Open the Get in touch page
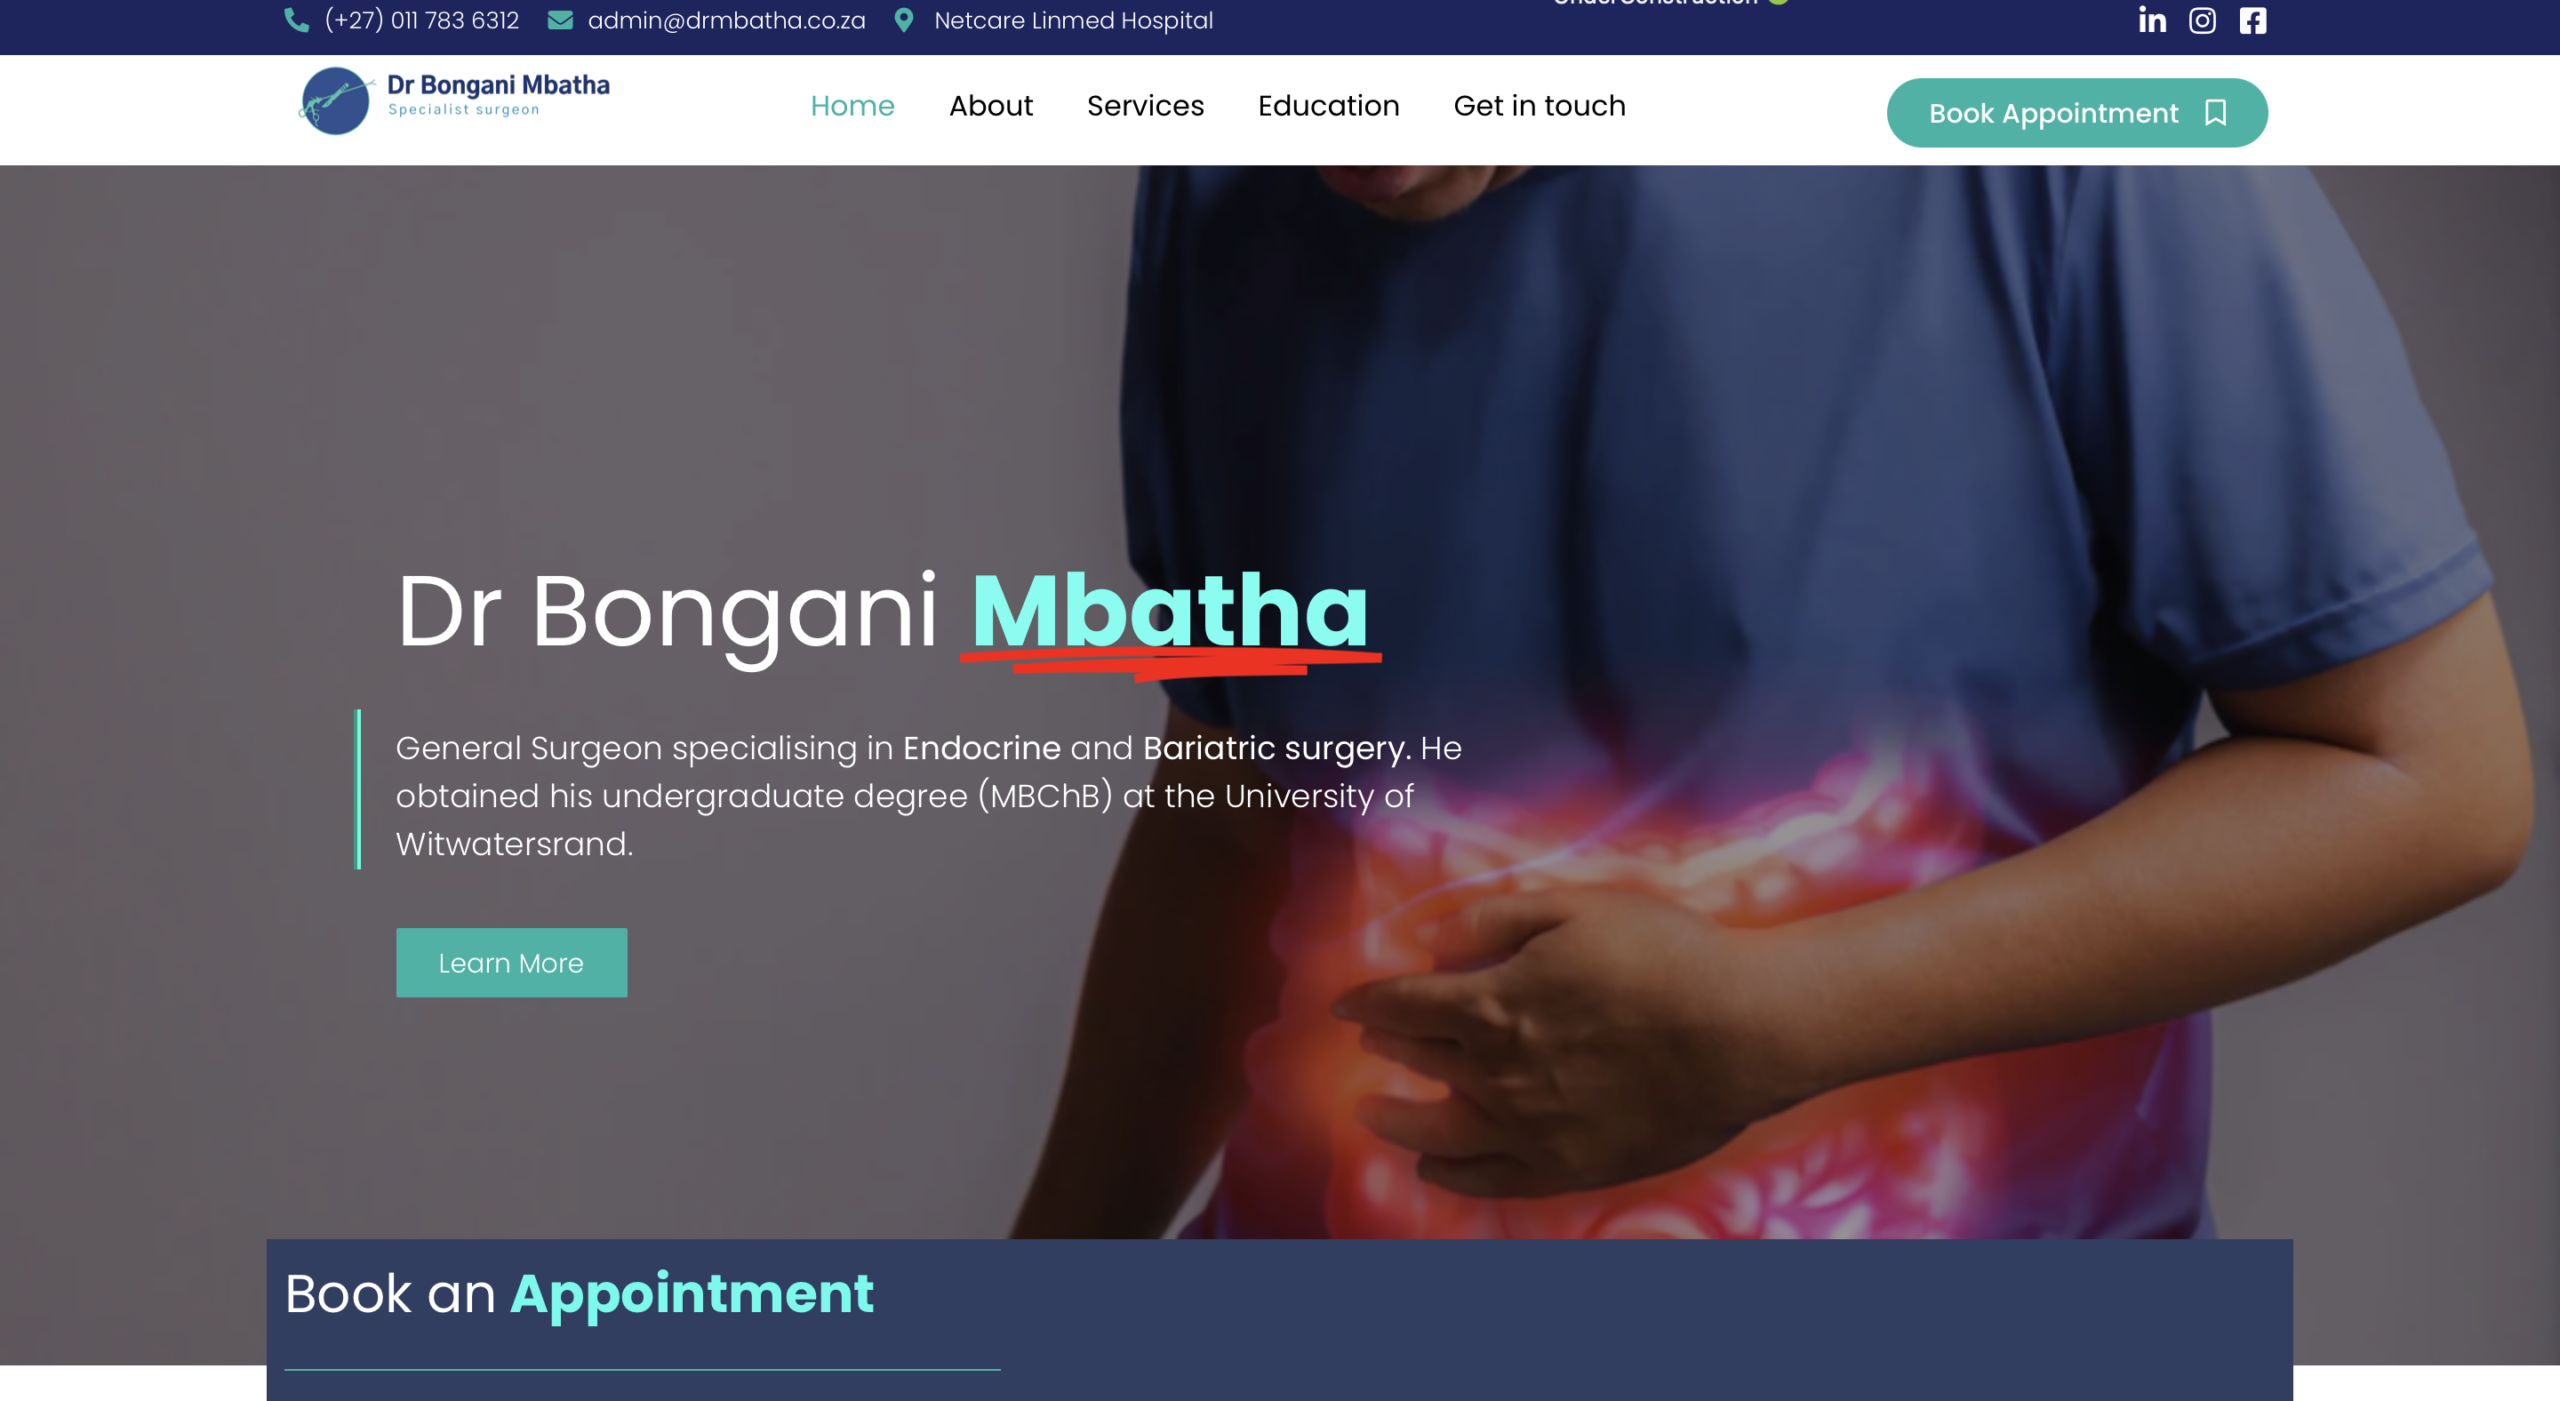This screenshot has width=2560, height=1401. tap(1539, 106)
